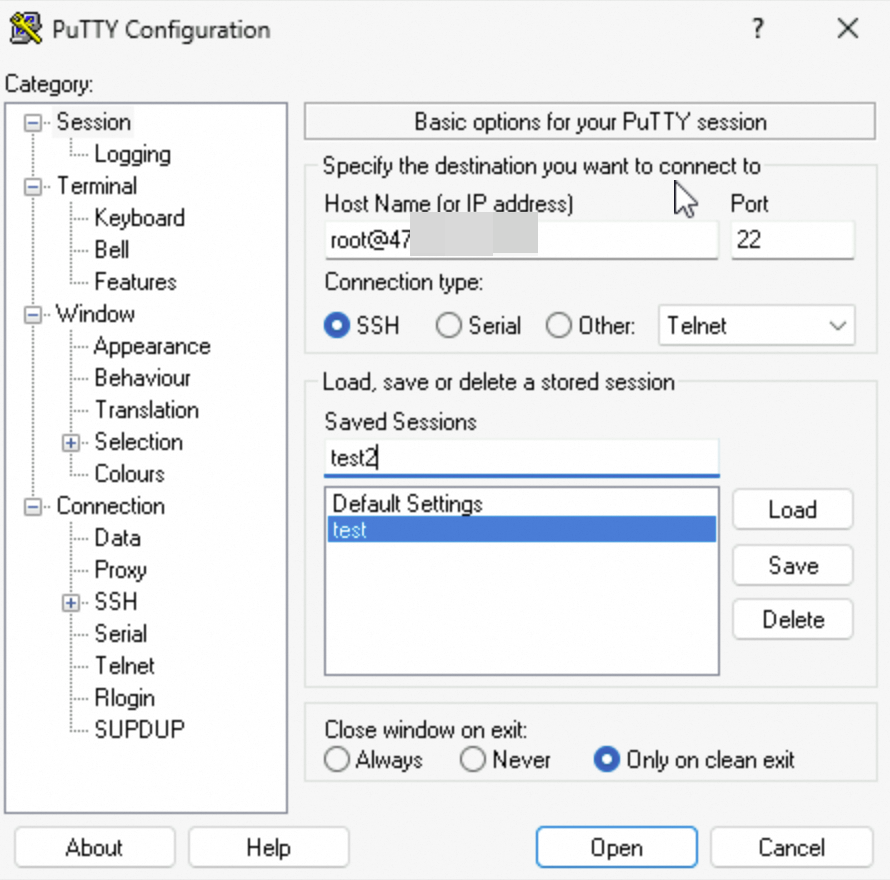Viewport: 890px width, 880px height.
Task: Choose Serial connection type radio
Action: [x=449, y=326]
